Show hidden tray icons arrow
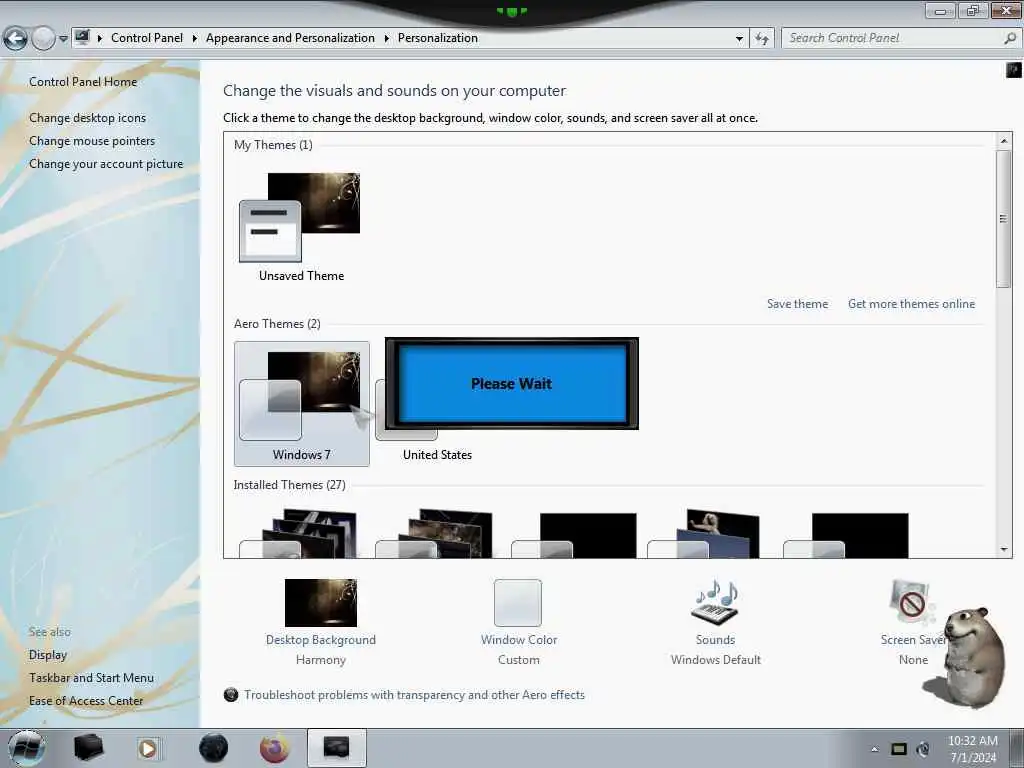Image resolution: width=1024 pixels, height=768 pixels. tap(874, 749)
